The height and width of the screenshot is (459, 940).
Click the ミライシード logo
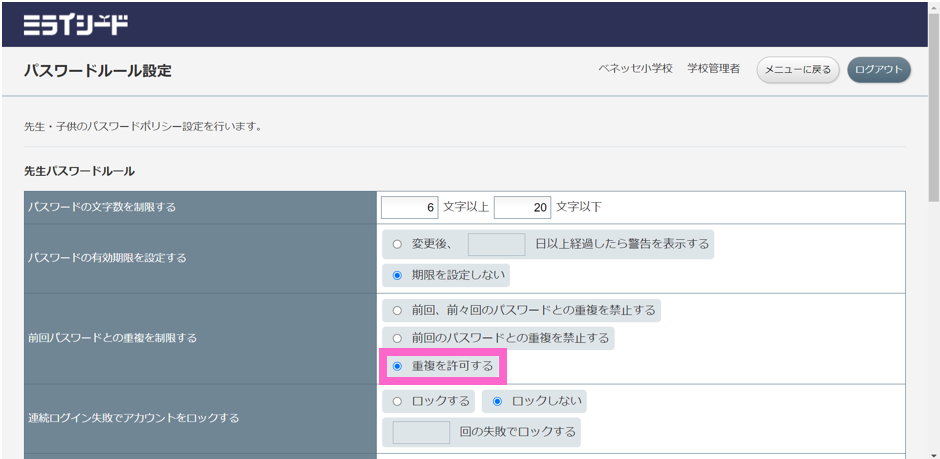click(x=76, y=25)
